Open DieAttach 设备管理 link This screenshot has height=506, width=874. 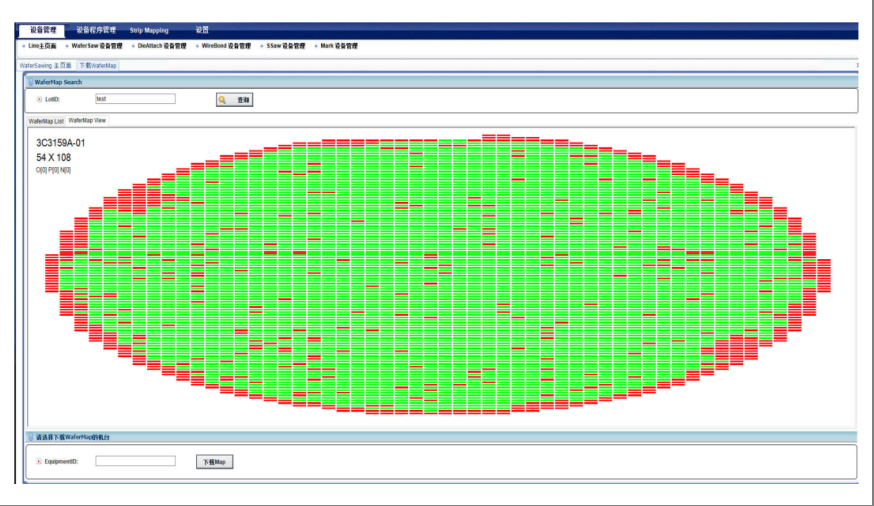coord(162,46)
